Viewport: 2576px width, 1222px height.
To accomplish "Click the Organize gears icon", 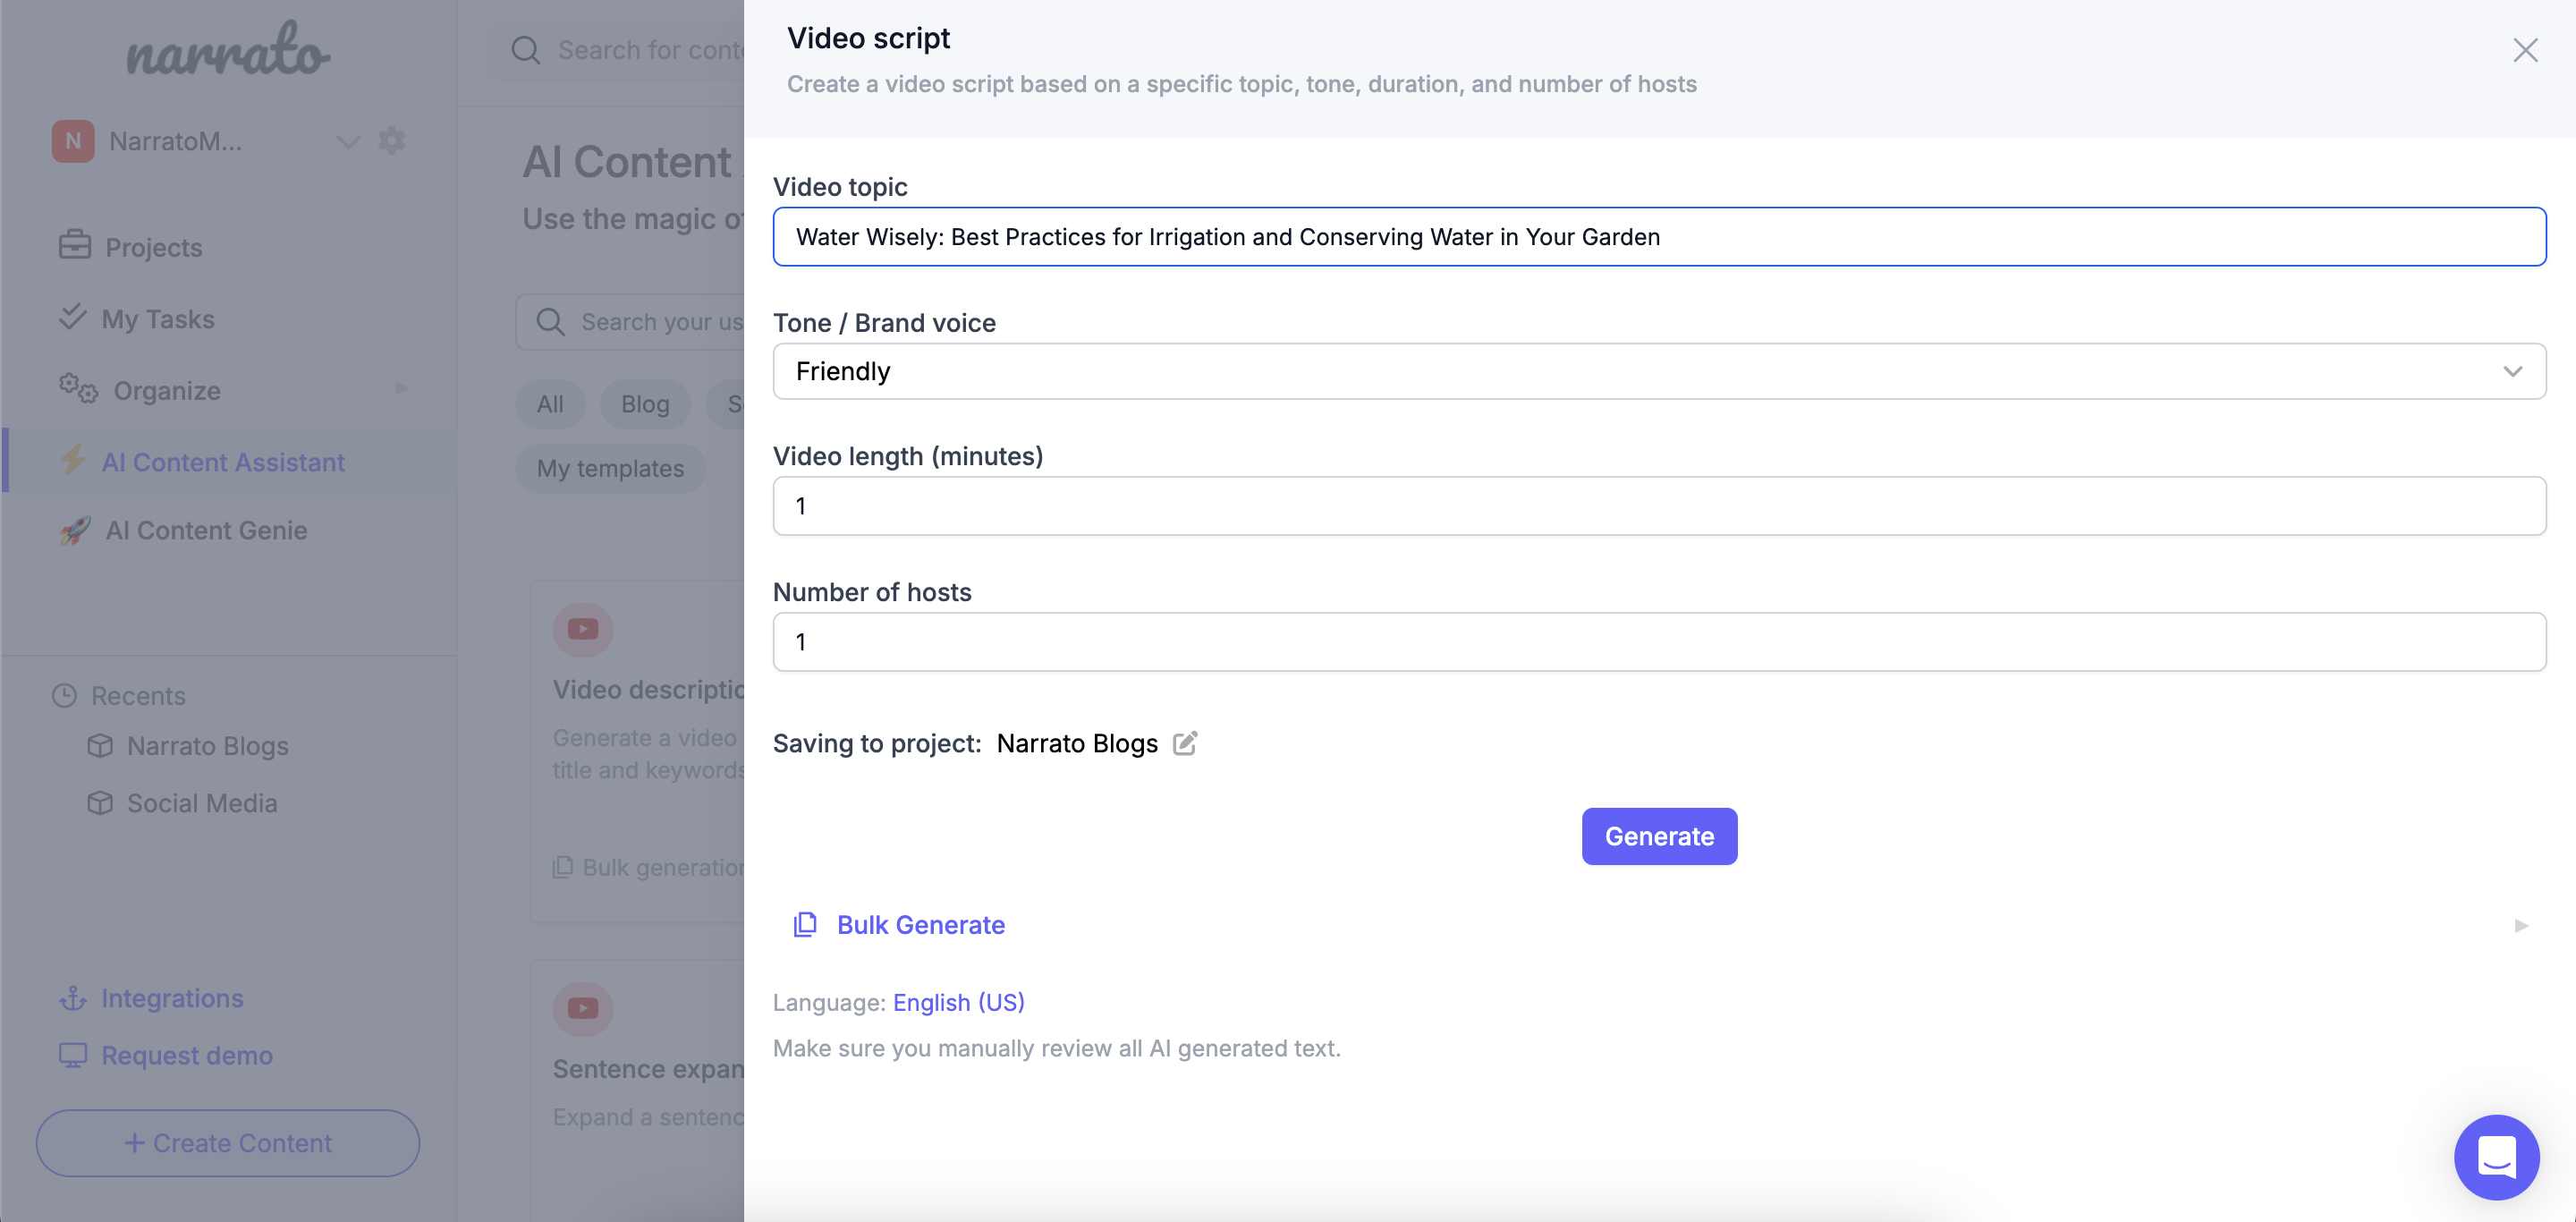I will (78, 388).
